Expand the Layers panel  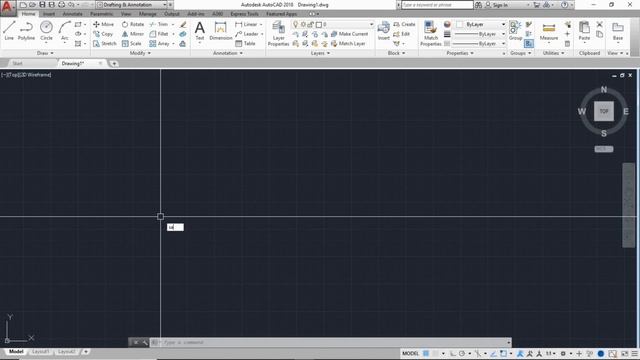click(320, 53)
